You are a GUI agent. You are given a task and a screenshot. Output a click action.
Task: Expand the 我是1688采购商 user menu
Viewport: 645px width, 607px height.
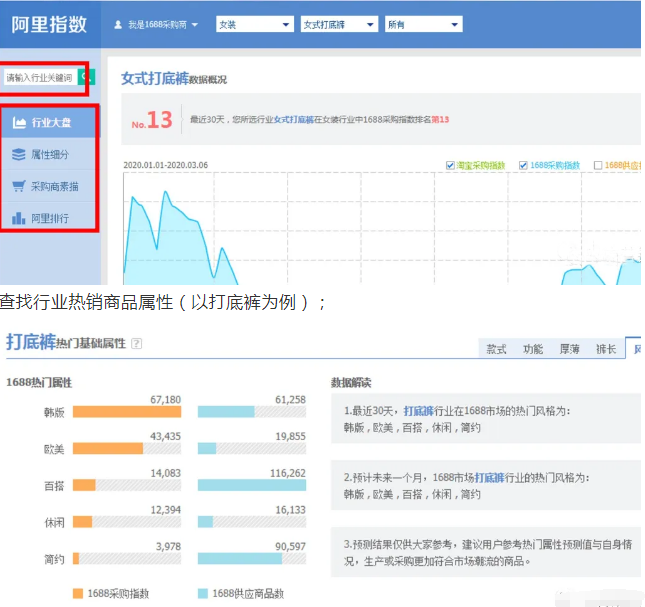tap(156, 25)
